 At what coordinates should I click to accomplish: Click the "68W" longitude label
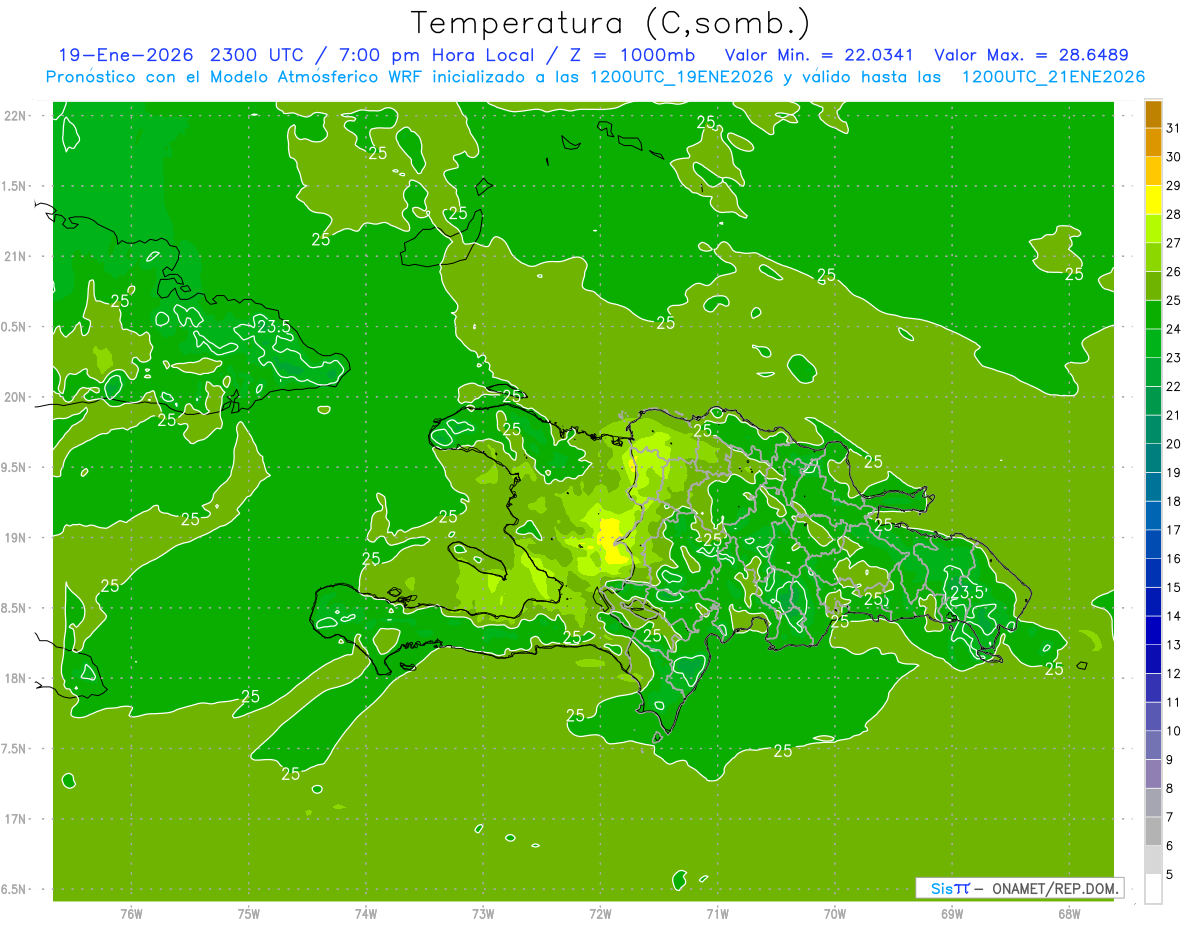(1068, 913)
